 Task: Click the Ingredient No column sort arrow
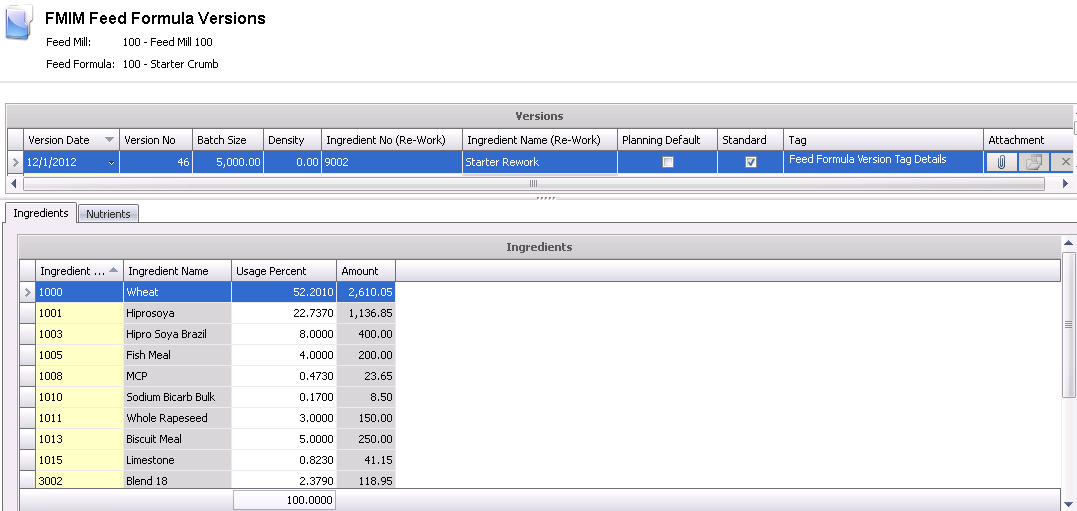[114, 271]
